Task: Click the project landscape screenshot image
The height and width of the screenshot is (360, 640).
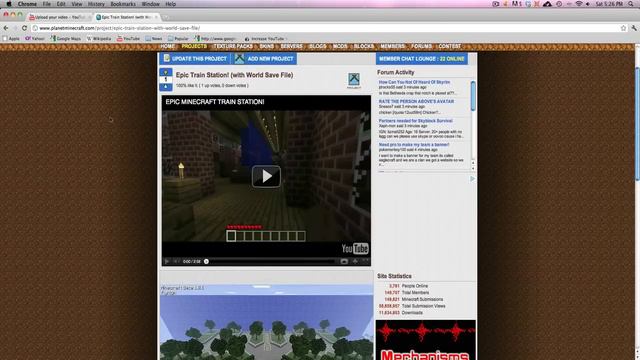Action: tap(266, 322)
